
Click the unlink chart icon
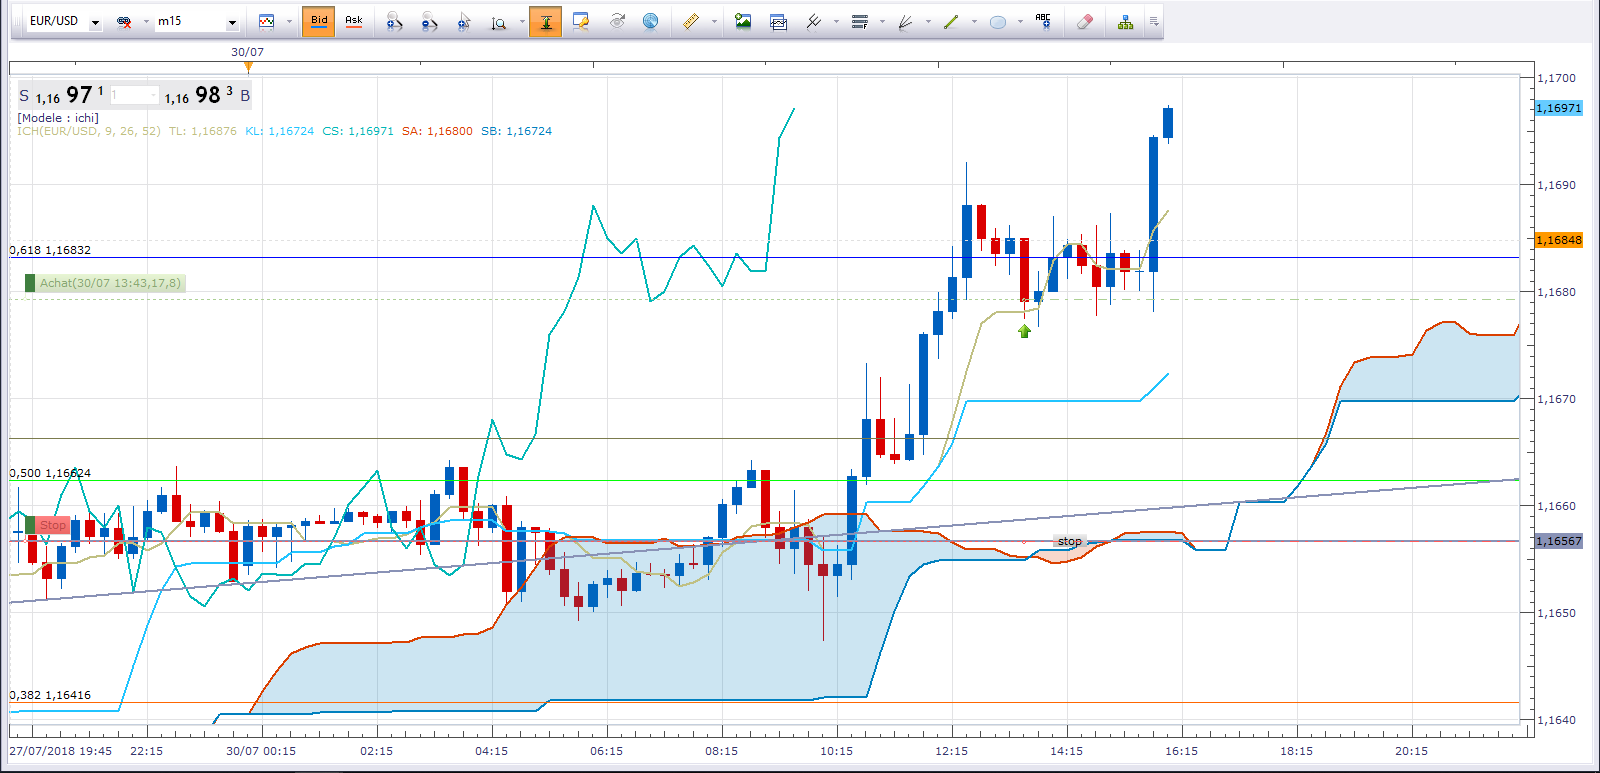124,22
